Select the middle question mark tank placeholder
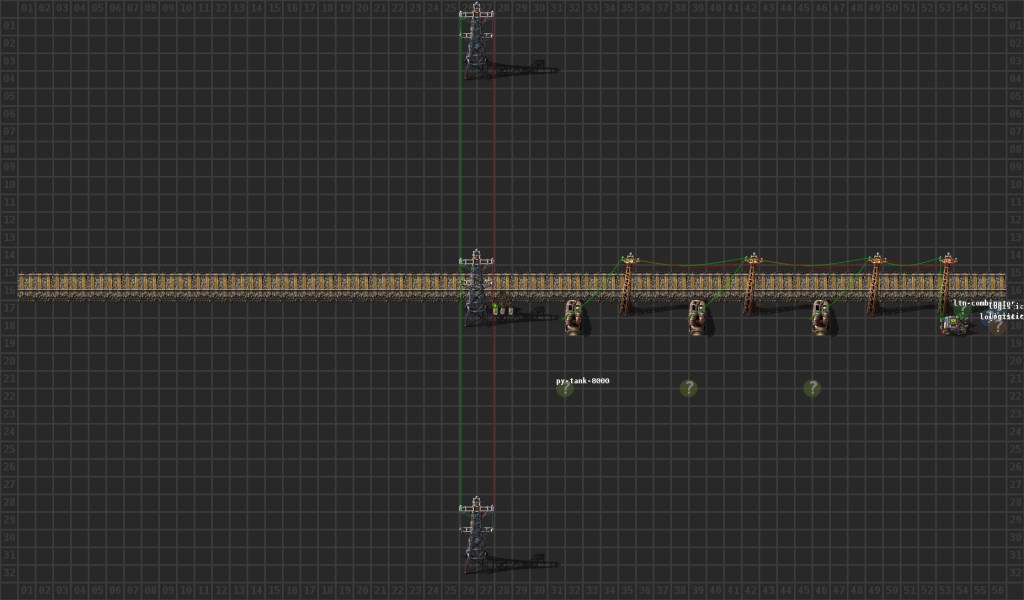 tap(688, 388)
